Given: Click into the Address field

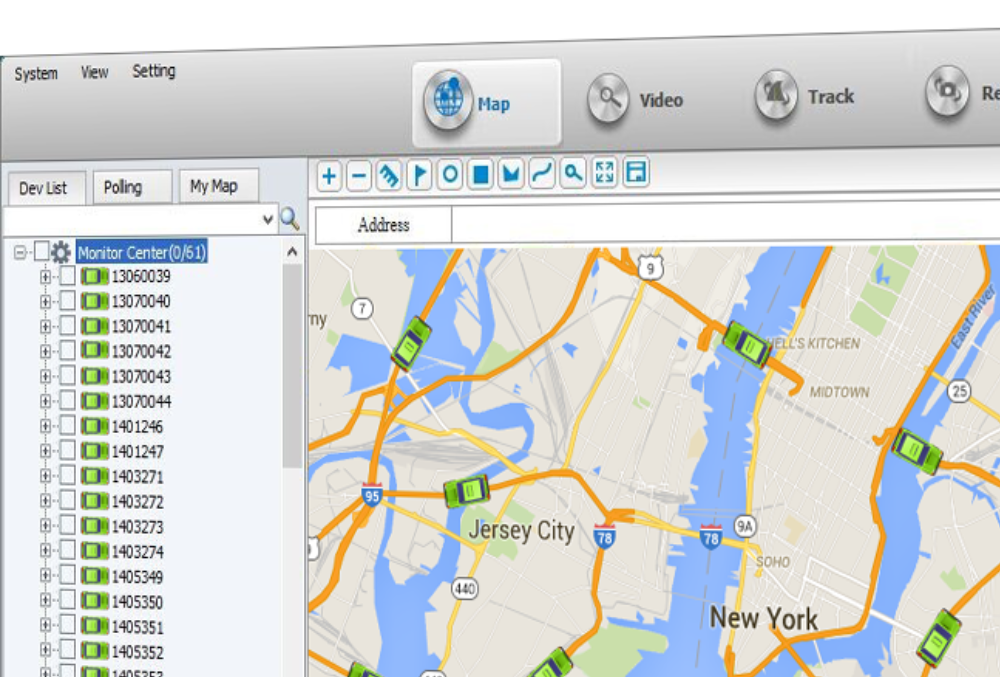Looking at the screenshot, I should [725, 224].
